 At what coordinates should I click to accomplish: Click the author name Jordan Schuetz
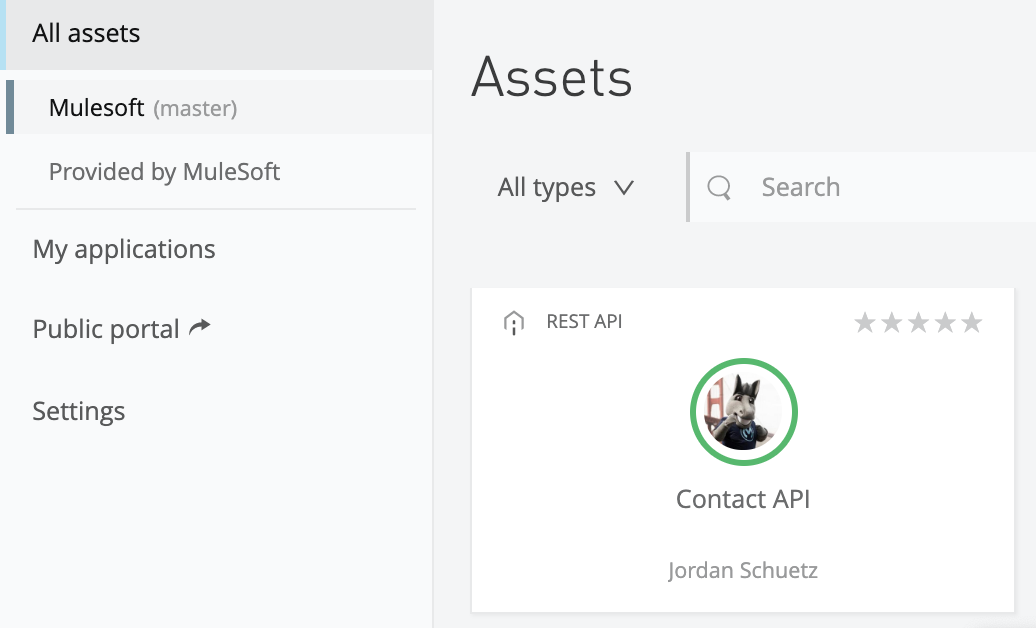(743, 570)
